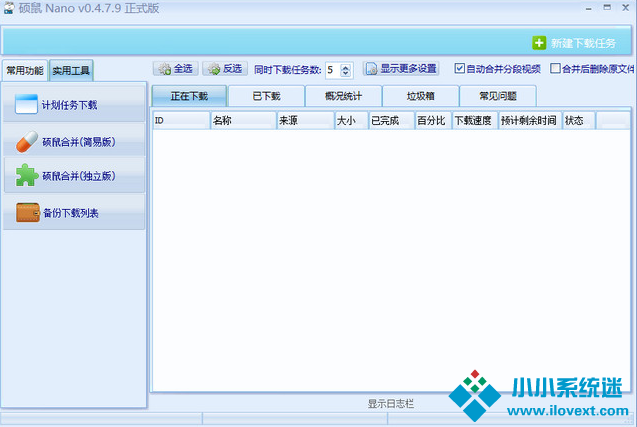Launch 硕鼠合并(简易版)
Image resolution: width=637 pixels, height=427 pixels.
tap(74, 141)
